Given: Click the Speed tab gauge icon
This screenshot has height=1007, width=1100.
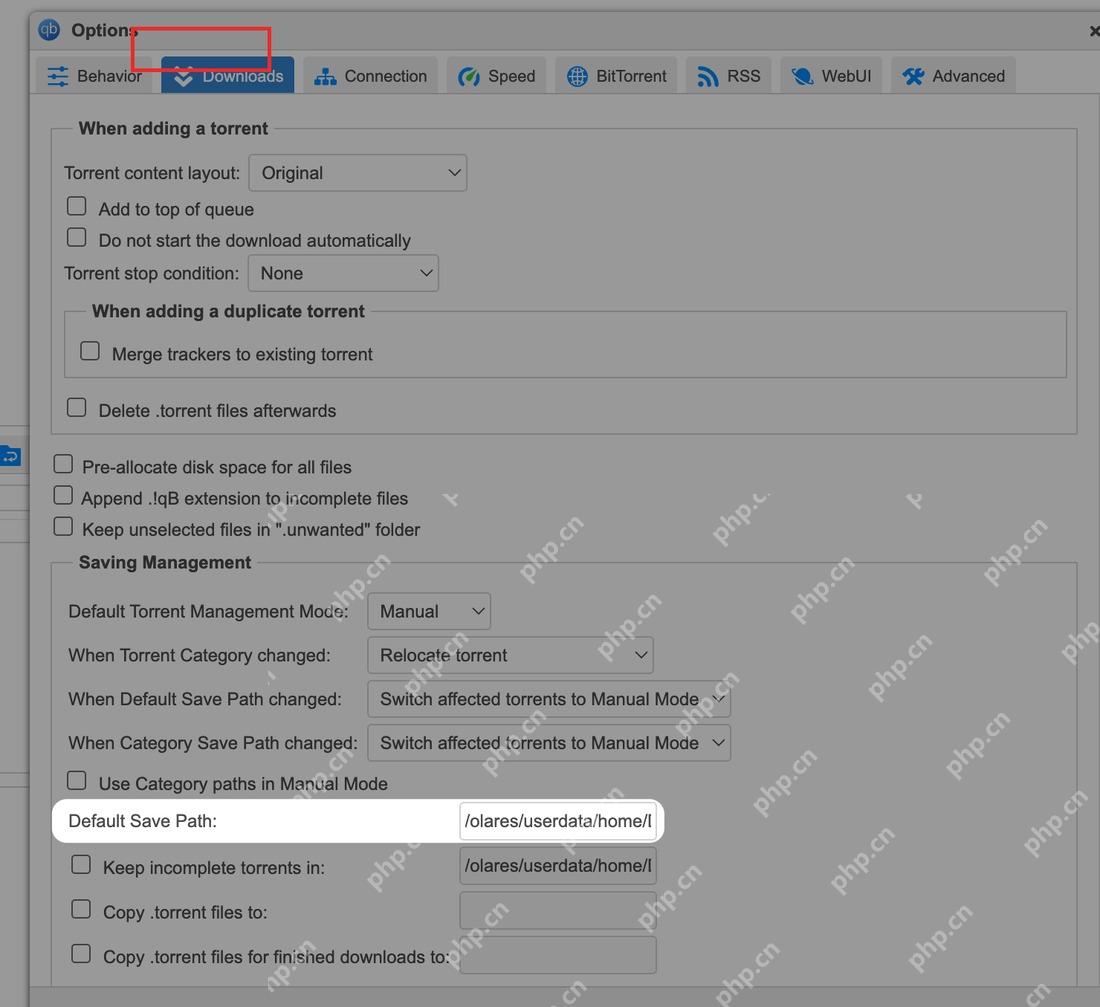Looking at the screenshot, I should pyautogui.click(x=469, y=76).
